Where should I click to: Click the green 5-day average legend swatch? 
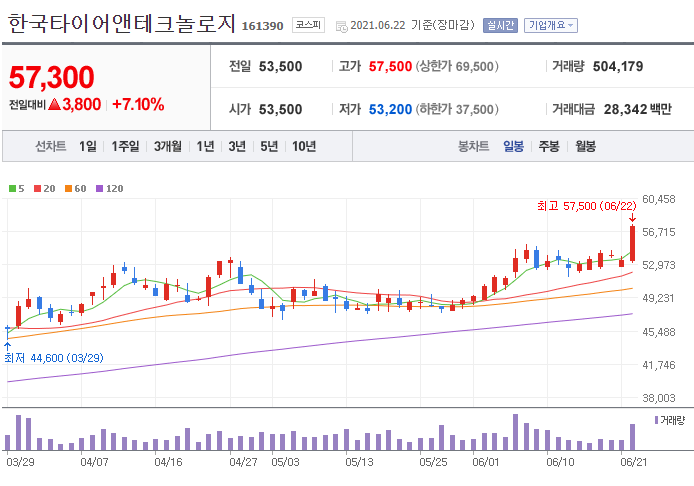[12, 189]
